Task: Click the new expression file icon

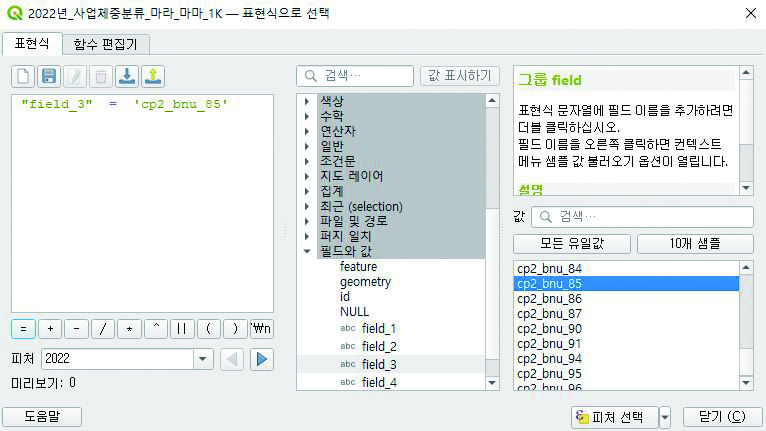Action: click(23, 76)
